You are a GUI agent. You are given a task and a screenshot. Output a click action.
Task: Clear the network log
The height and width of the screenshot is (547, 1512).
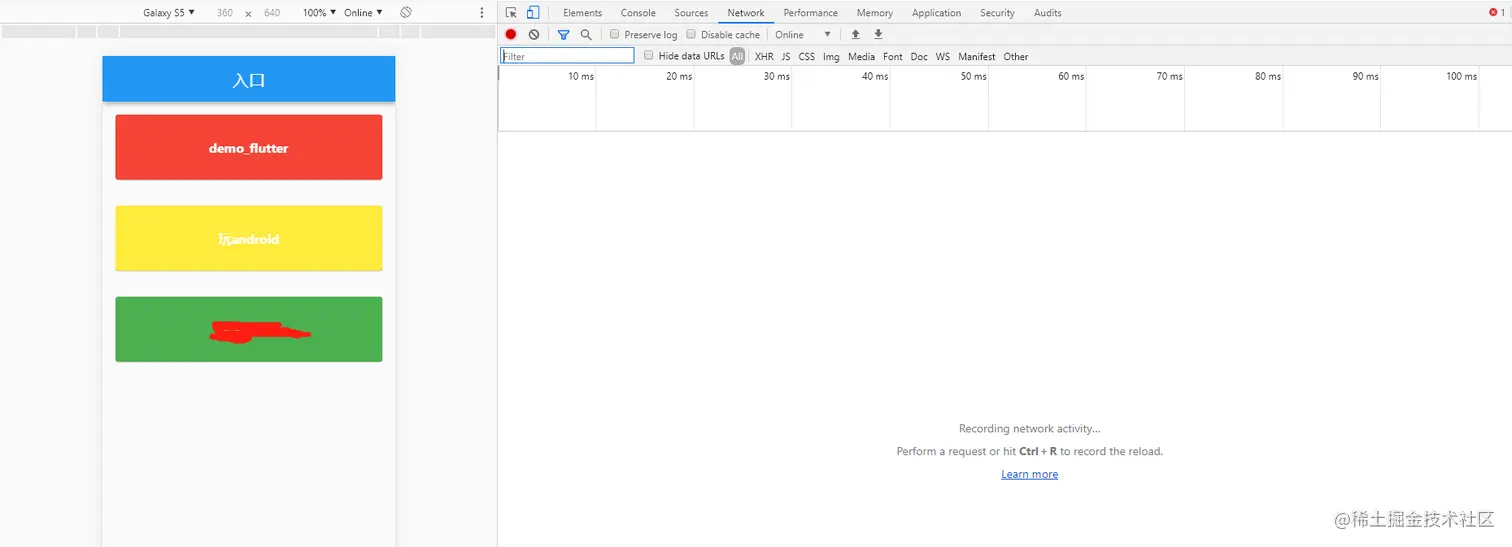tap(534, 34)
